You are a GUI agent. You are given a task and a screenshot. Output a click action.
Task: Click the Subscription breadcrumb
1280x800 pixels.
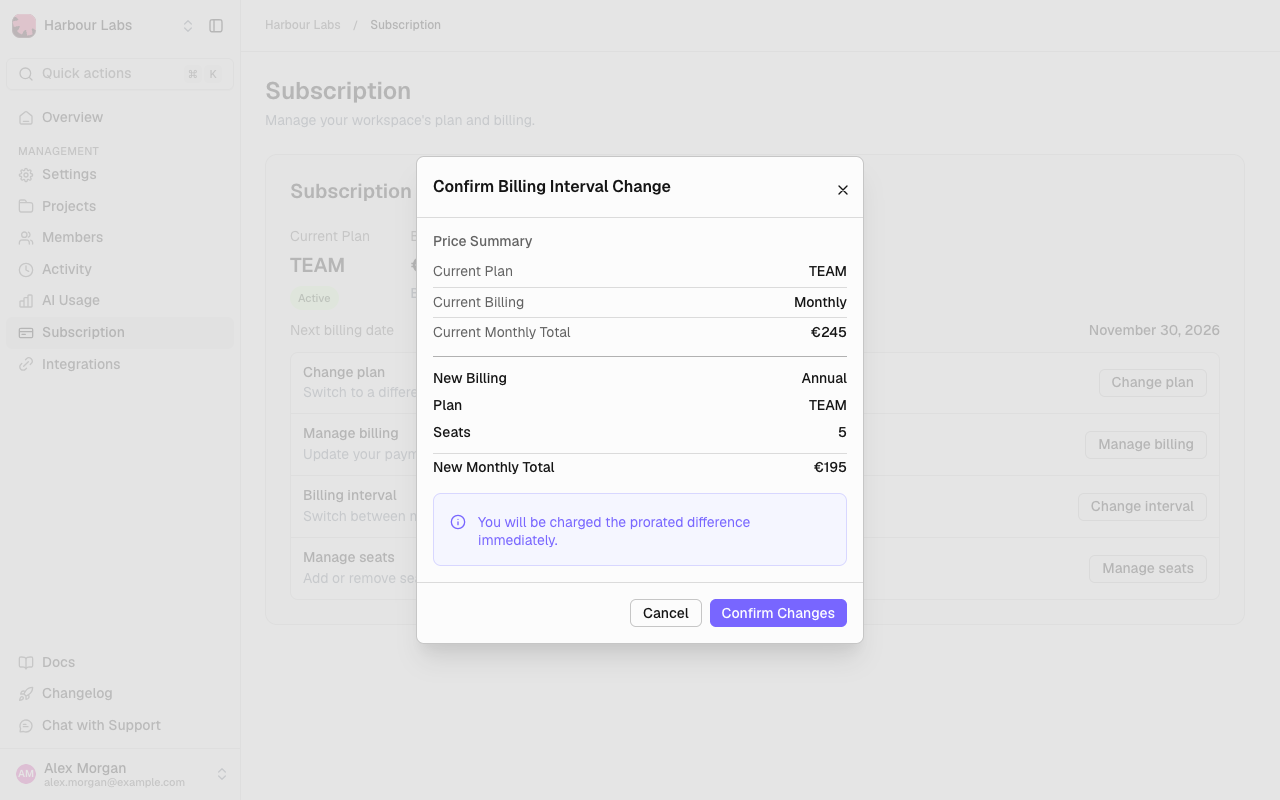pyautogui.click(x=405, y=25)
